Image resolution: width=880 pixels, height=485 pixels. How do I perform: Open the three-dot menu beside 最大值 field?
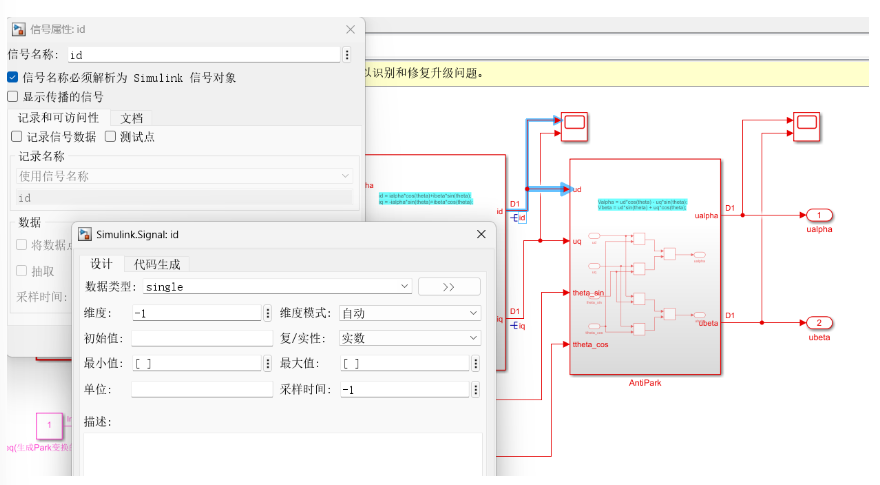click(x=475, y=363)
